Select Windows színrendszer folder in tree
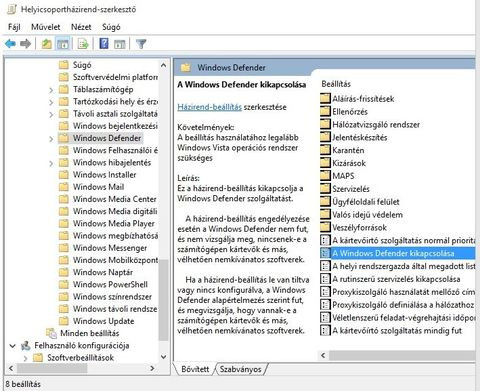This screenshot has height=391, width=480. tap(105, 296)
